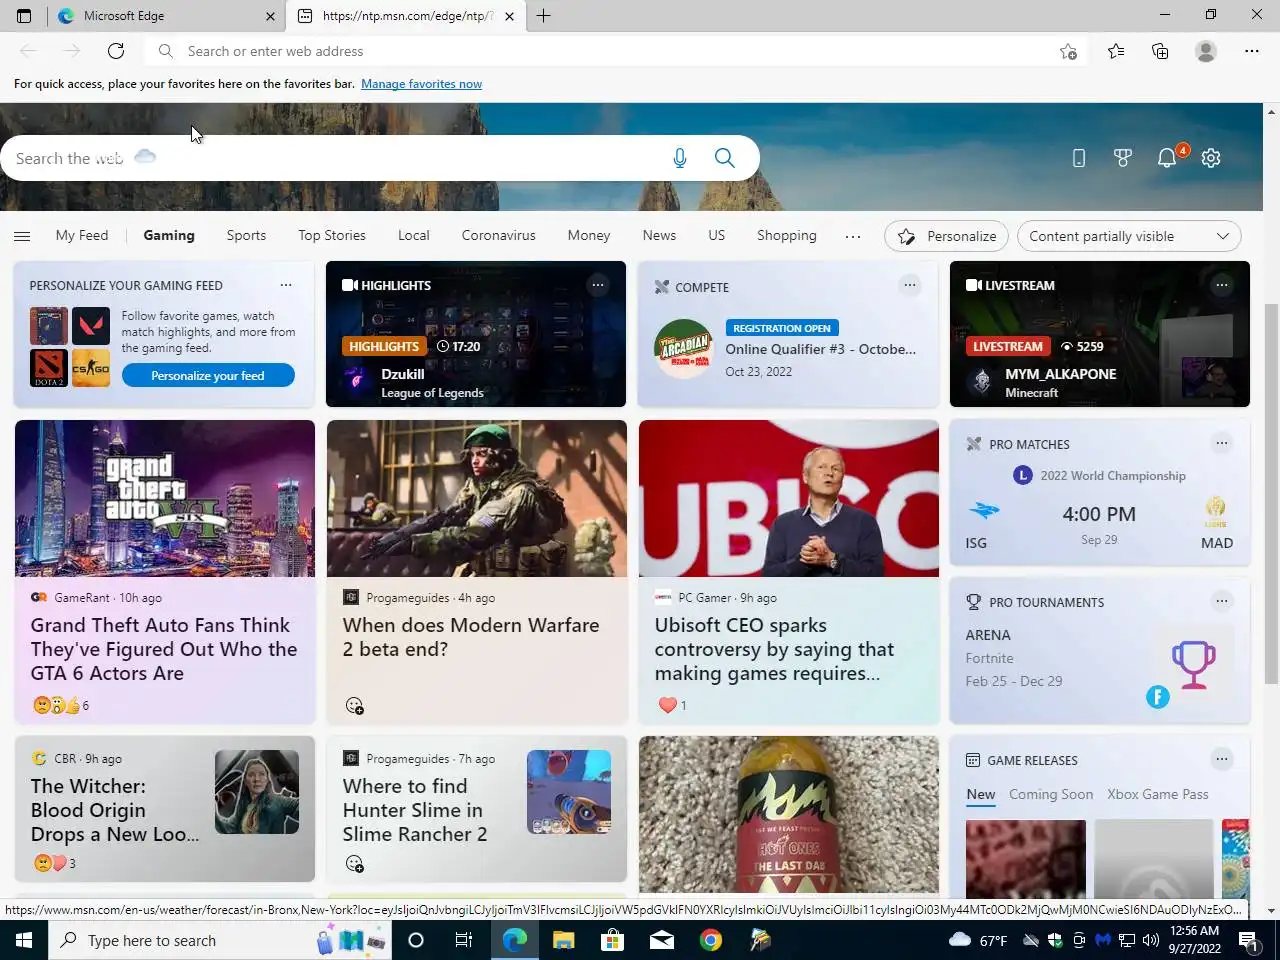
Task: Open more options on Pro Matches card
Action: (1221, 443)
